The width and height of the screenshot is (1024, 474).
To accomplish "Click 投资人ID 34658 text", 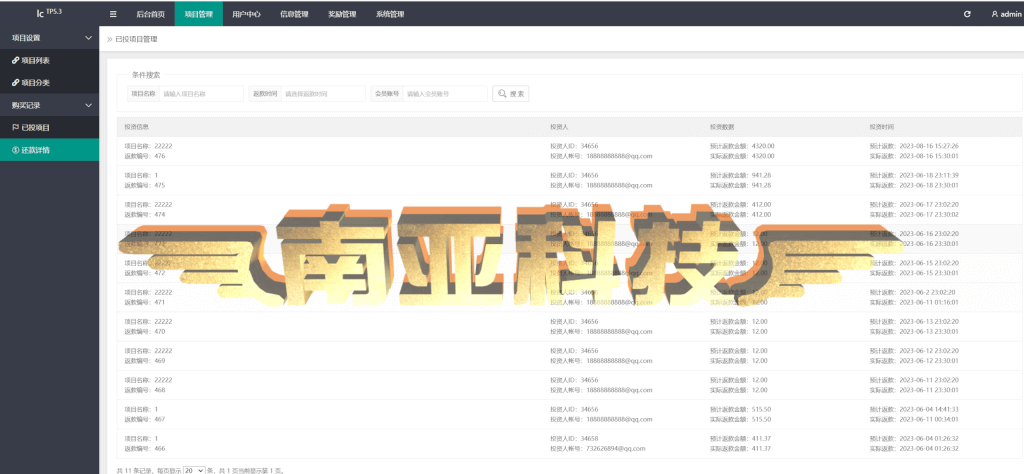I will pyautogui.click(x=574, y=439).
